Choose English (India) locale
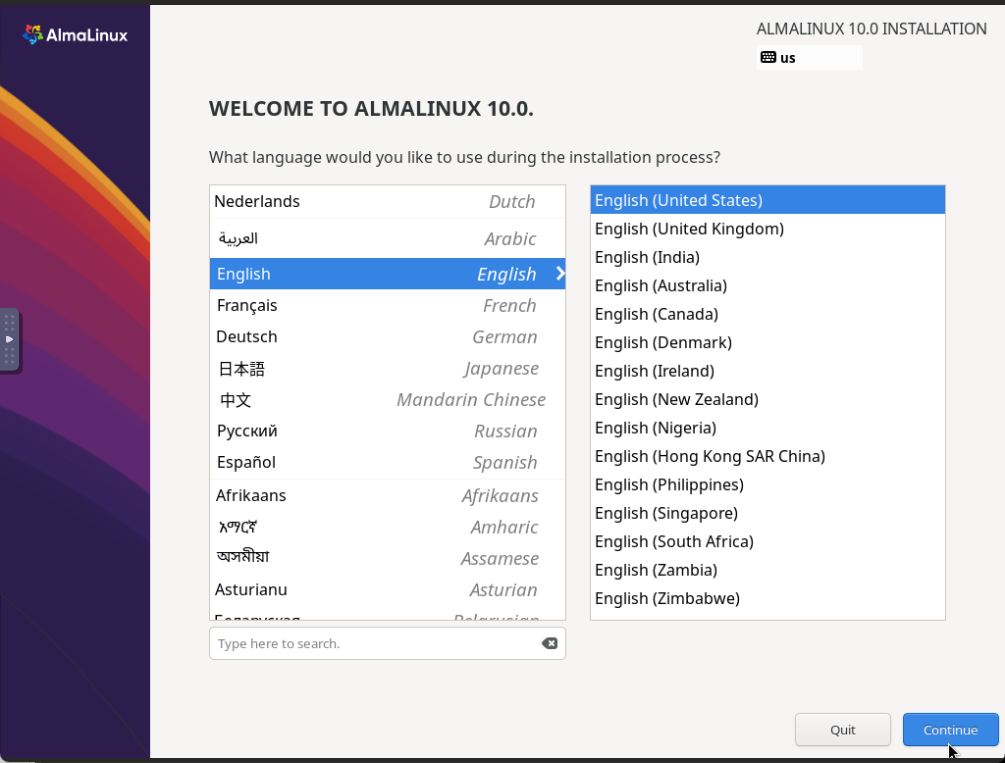The width and height of the screenshot is (1005, 763). [x=767, y=257]
